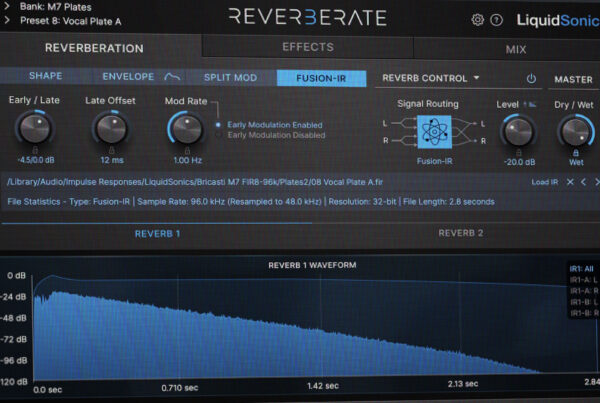Click the Level knob
The width and height of the screenshot is (600, 403).
pos(518,132)
